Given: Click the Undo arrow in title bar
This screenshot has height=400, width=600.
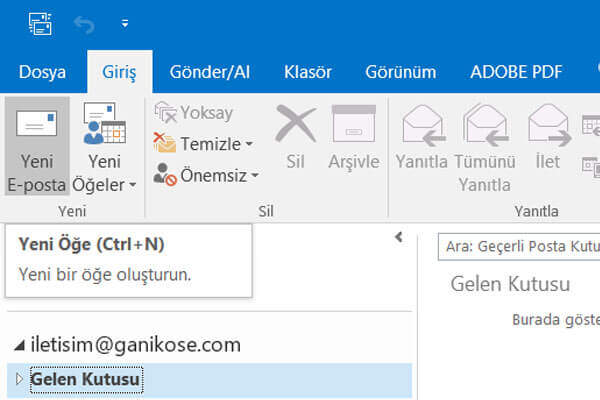Looking at the screenshot, I should (x=84, y=25).
